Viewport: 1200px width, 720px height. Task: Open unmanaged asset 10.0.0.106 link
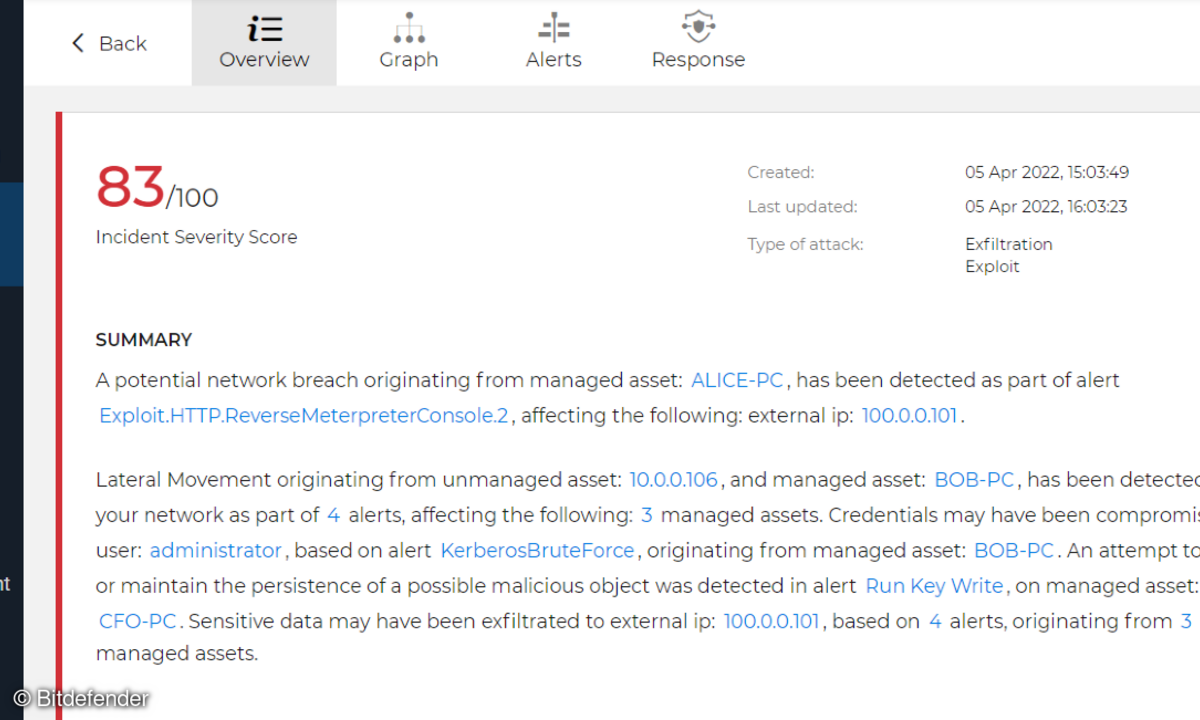[674, 480]
